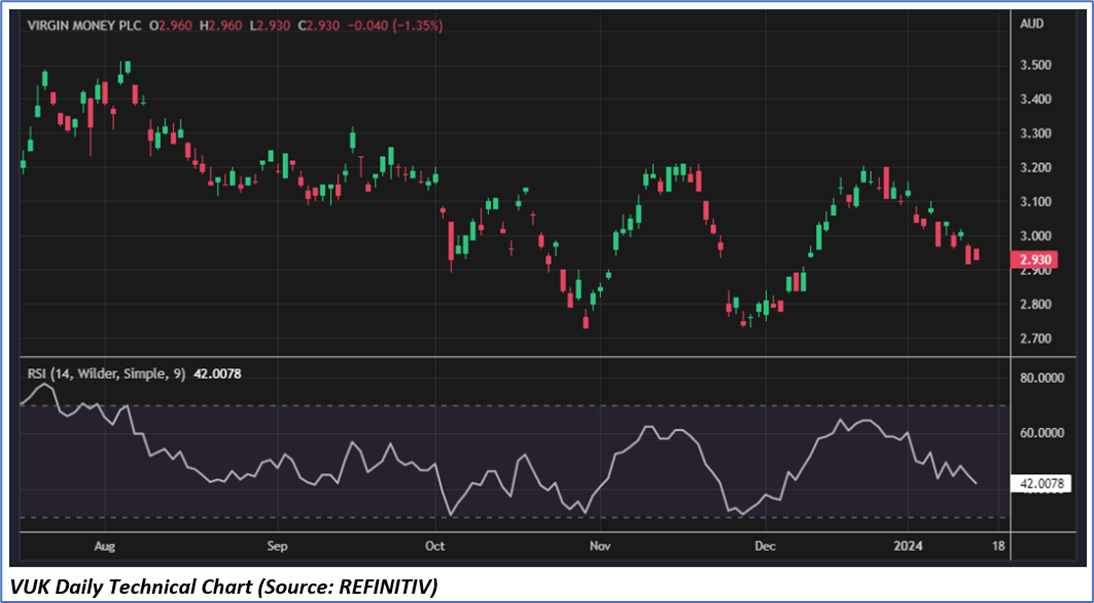Click the RSI (14, Wilder, Simple, 9) indicator label
Screen dimensions: 1094x603
click(x=106, y=374)
